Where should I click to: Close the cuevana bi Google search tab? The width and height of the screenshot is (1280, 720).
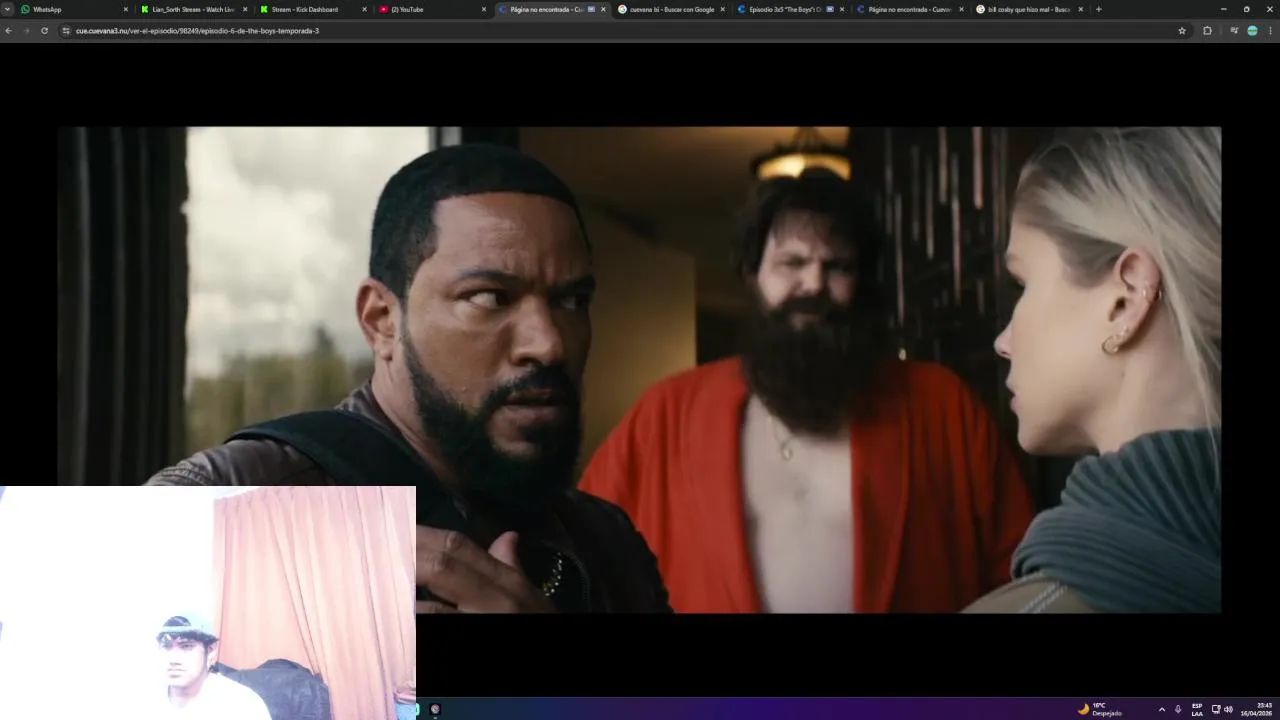[722, 9]
